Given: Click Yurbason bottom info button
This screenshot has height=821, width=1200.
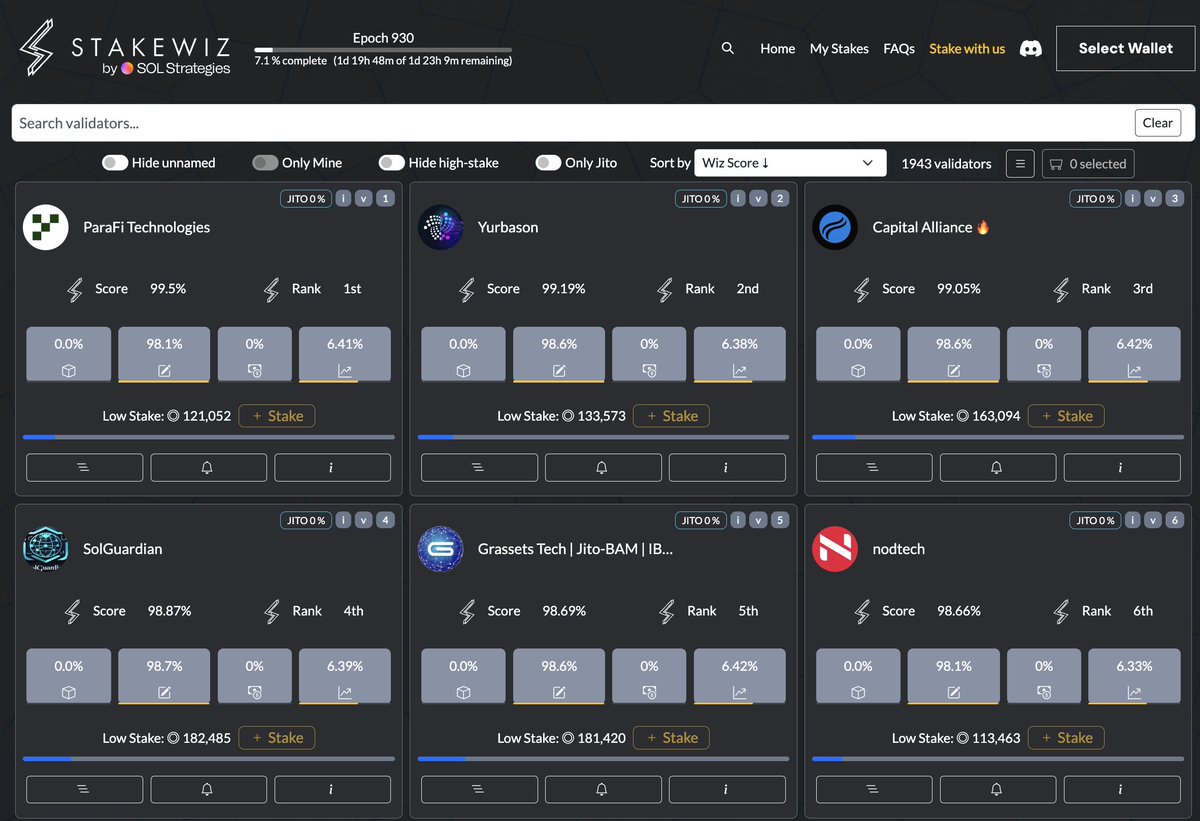Looking at the screenshot, I should pos(727,468).
